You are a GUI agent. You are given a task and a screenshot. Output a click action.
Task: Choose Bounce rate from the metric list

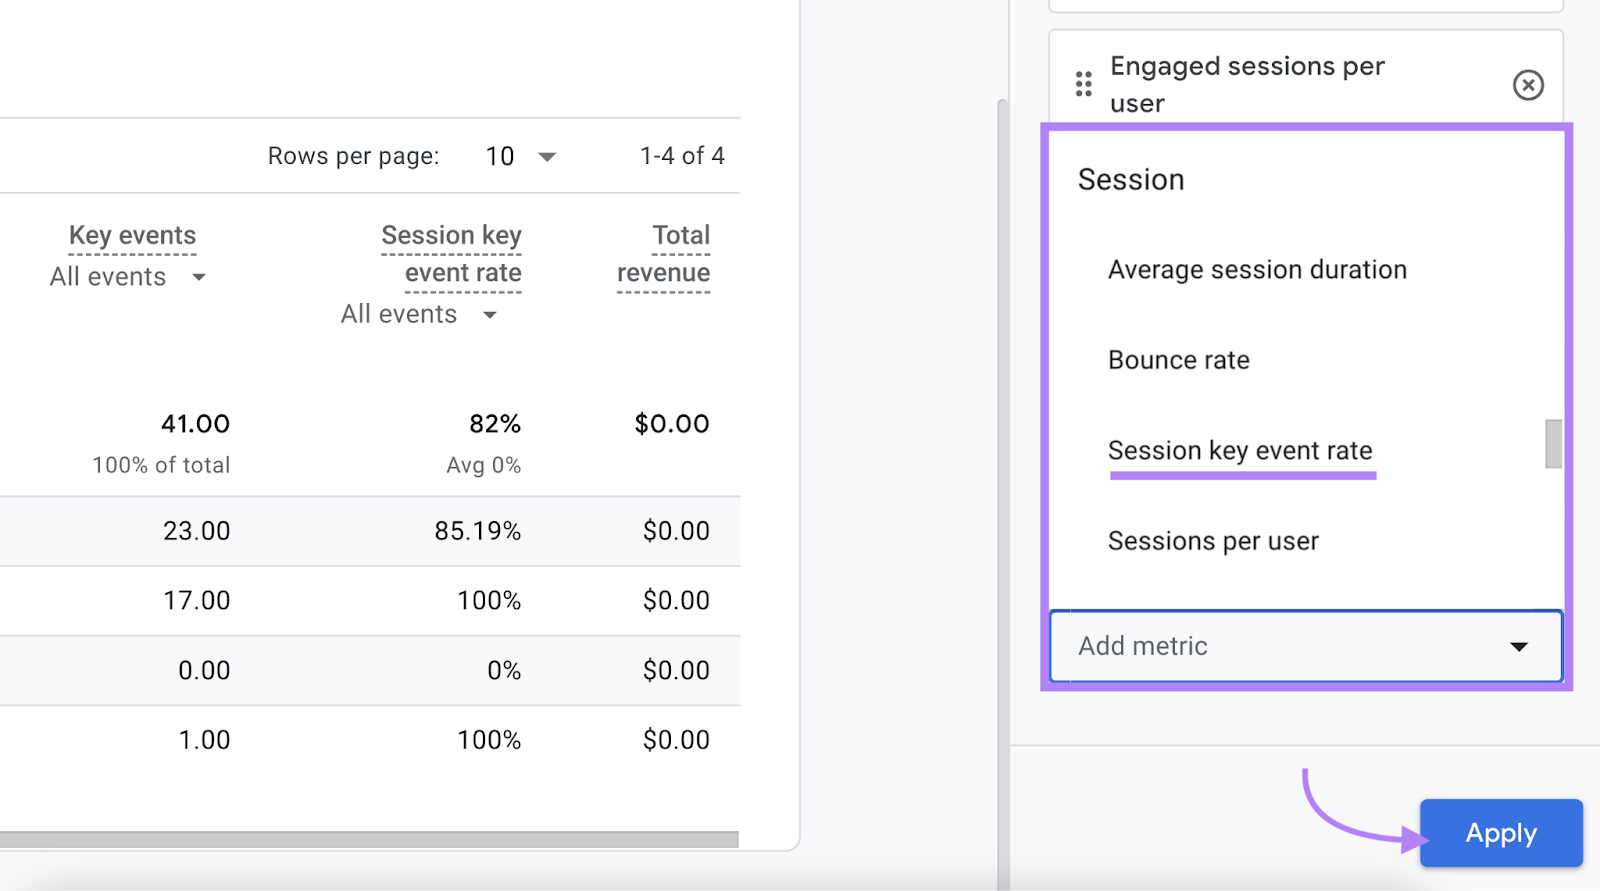1178,360
